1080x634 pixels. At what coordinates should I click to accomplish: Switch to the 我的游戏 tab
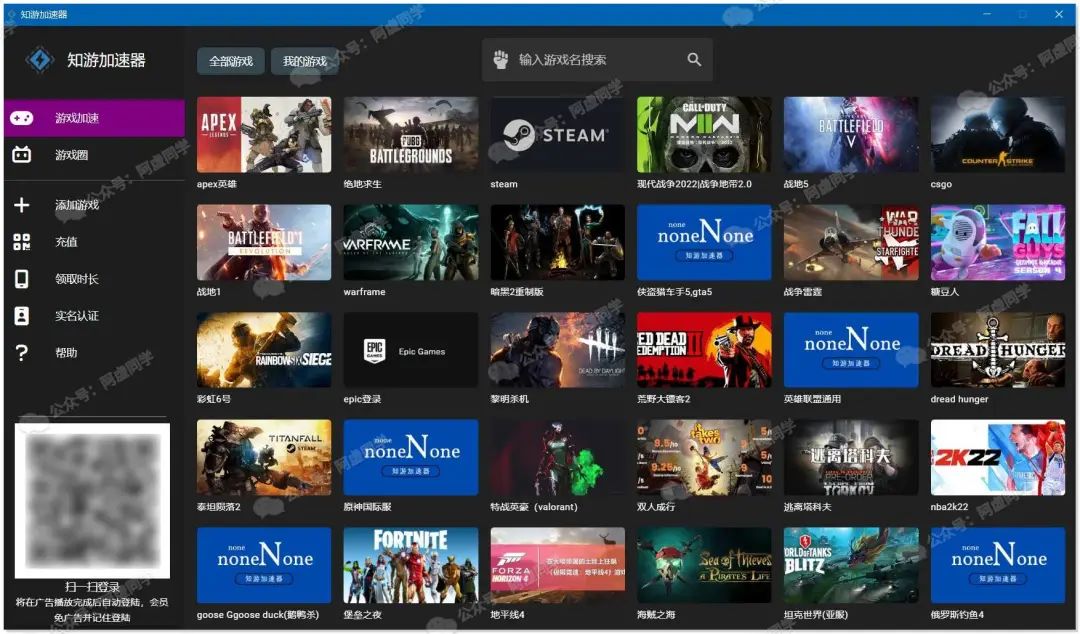(x=304, y=61)
